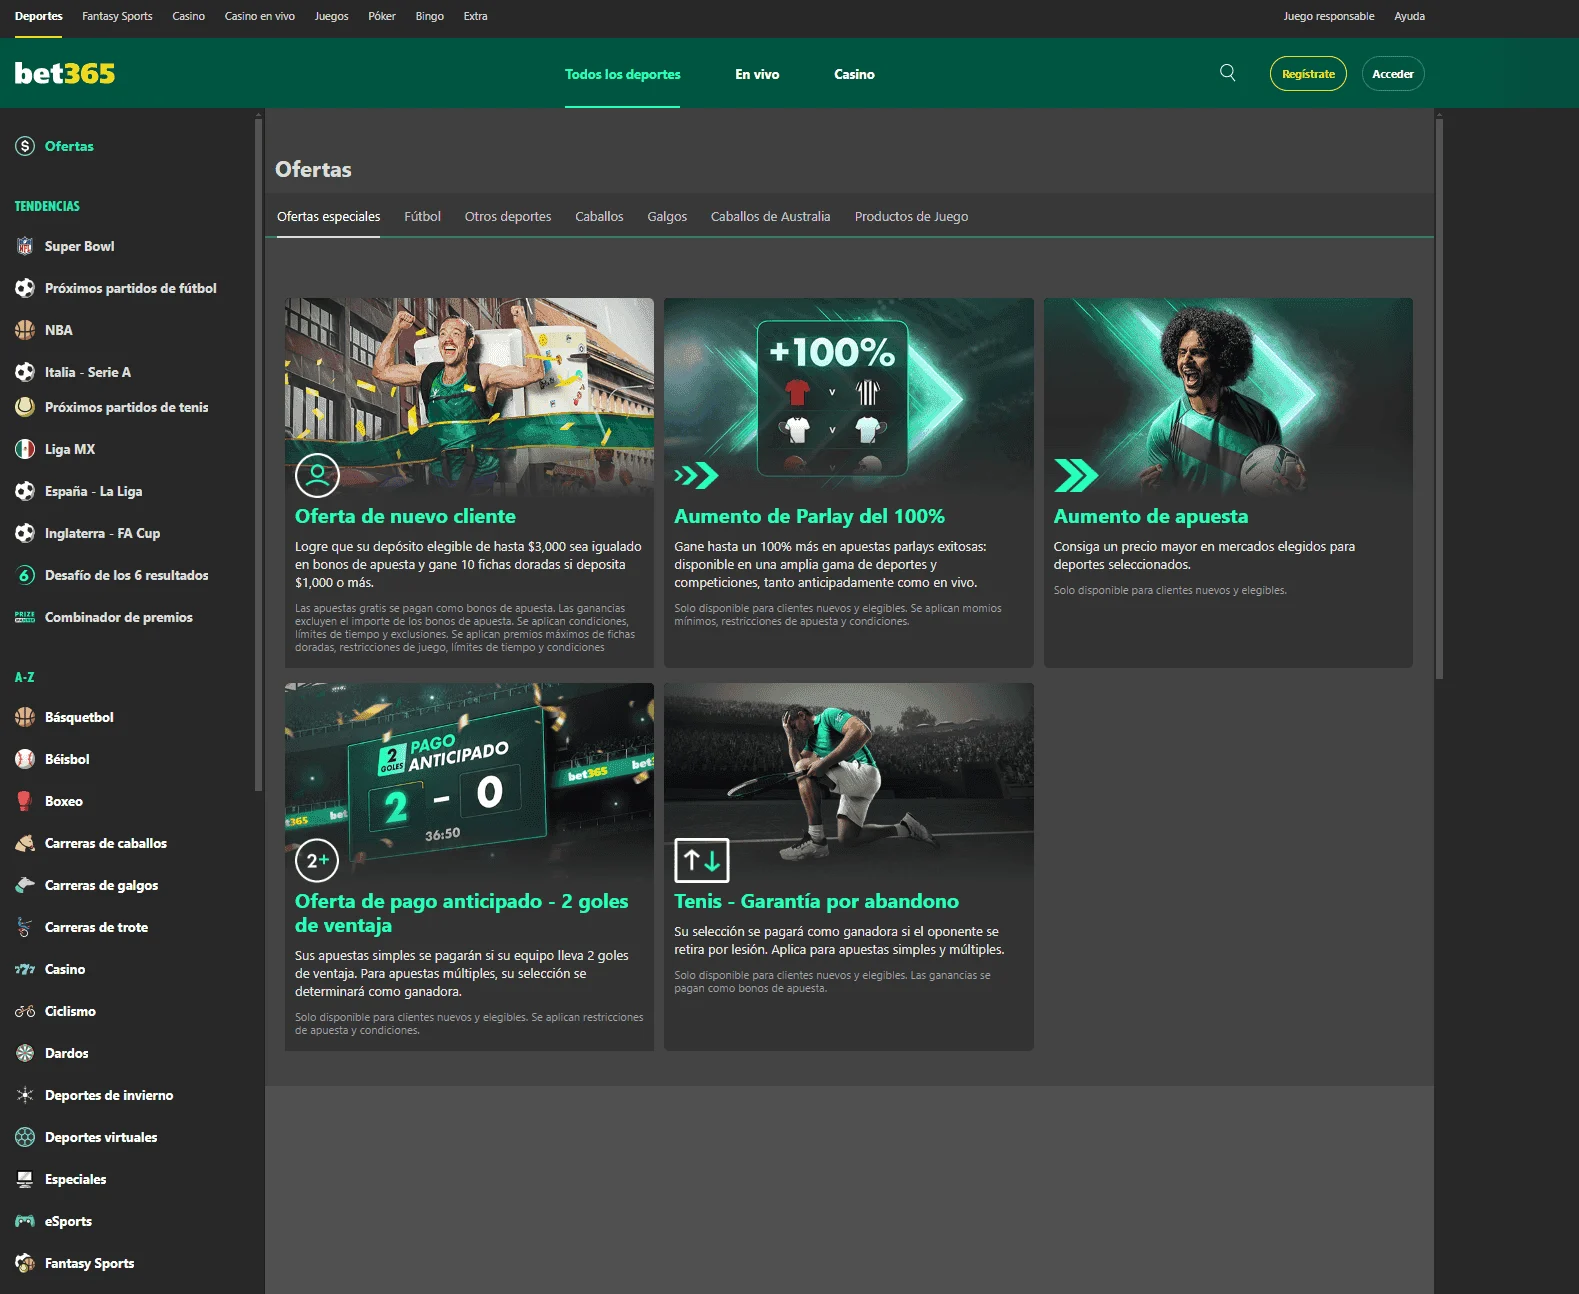The width and height of the screenshot is (1579, 1294).
Task: Open Oferta de pago anticipado card image
Action: click(469, 782)
